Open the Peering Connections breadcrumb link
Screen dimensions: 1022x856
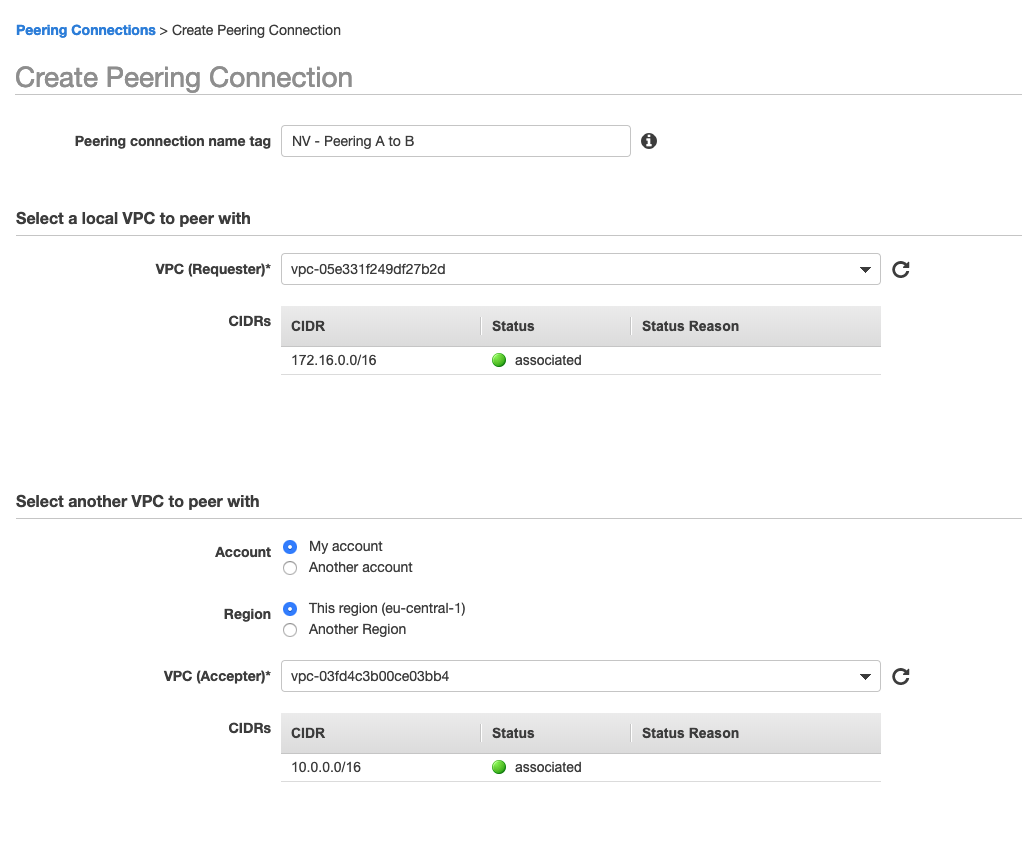pyautogui.click(x=85, y=30)
